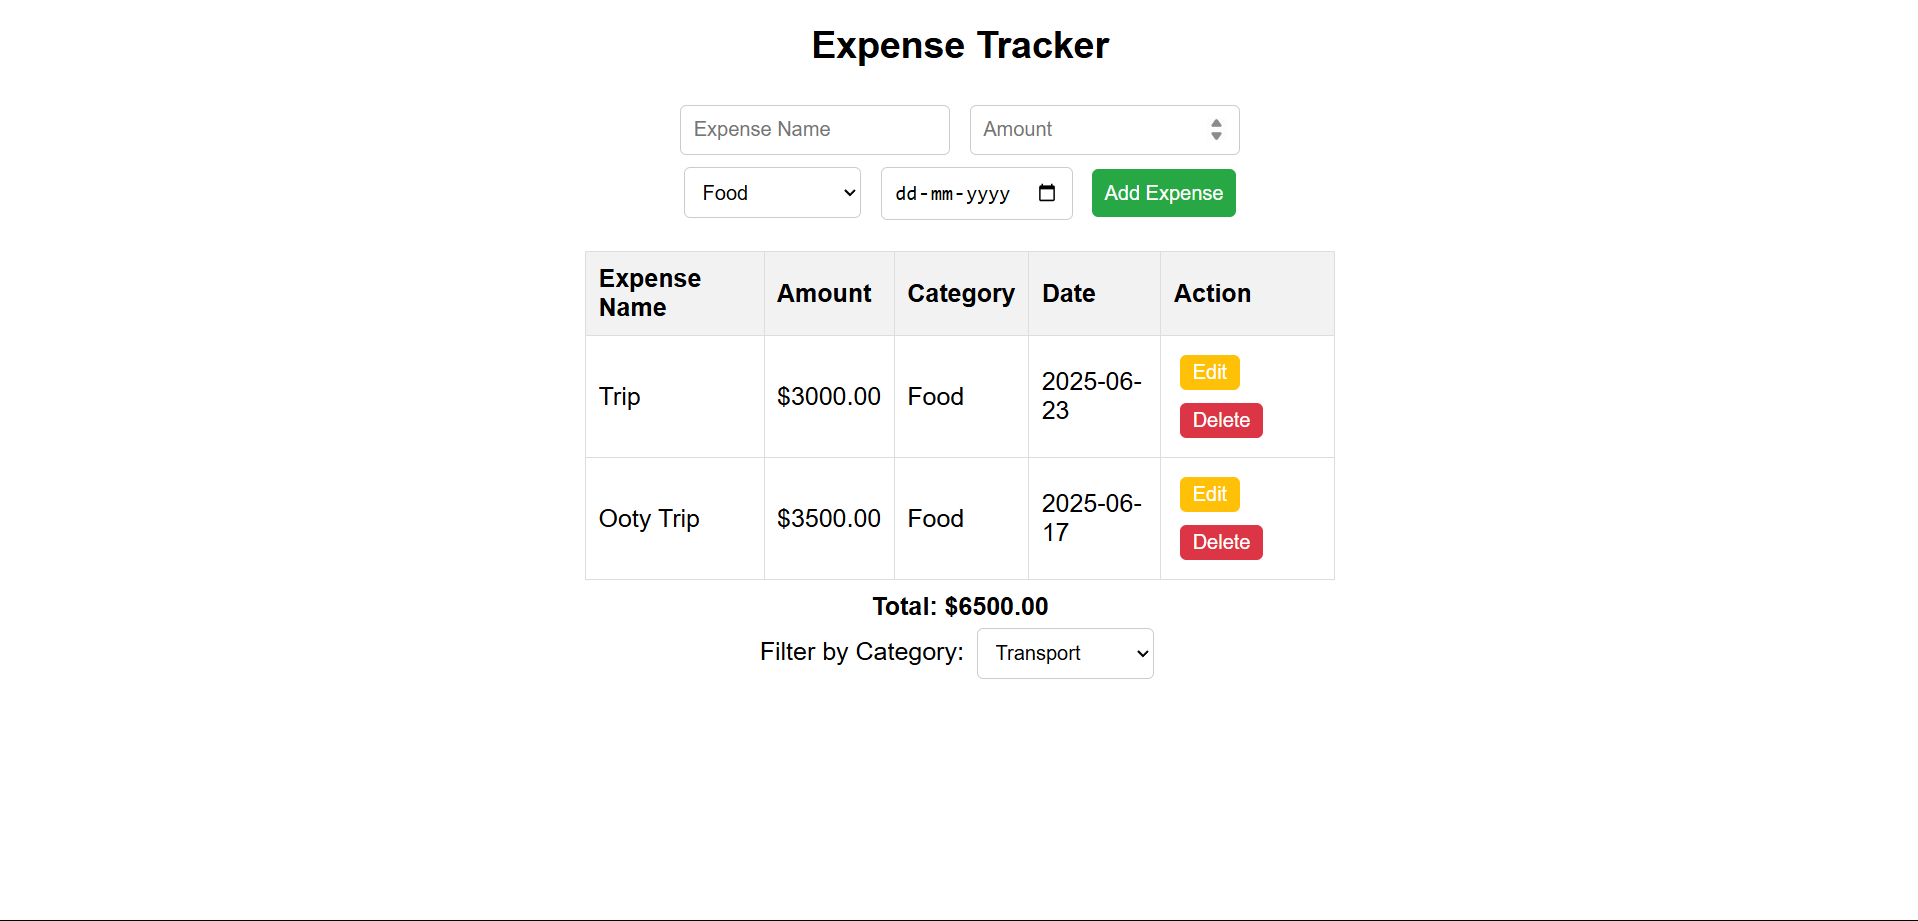
Task: Click the $3500.00 amount cell
Action: click(829, 519)
